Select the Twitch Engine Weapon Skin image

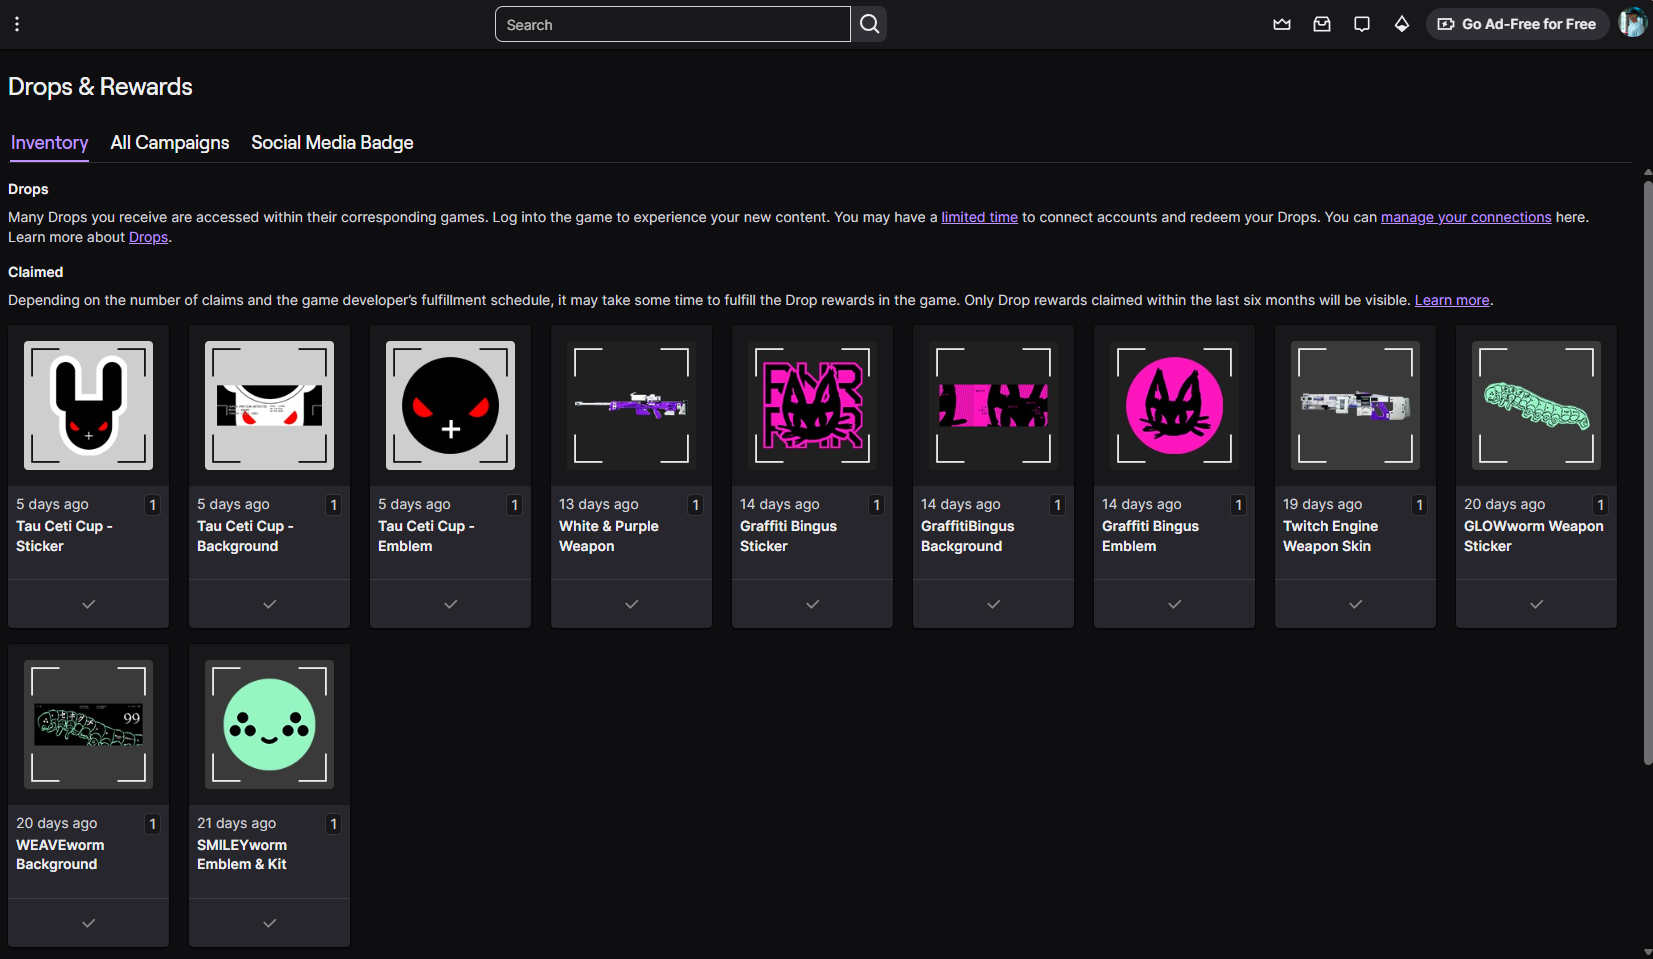pyautogui.click(x=1355, y=406)
